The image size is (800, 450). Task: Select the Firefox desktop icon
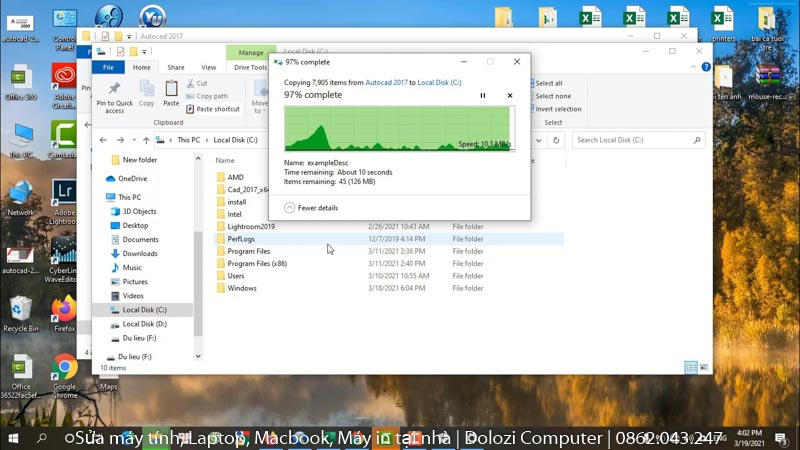click(x=65, y=313)
